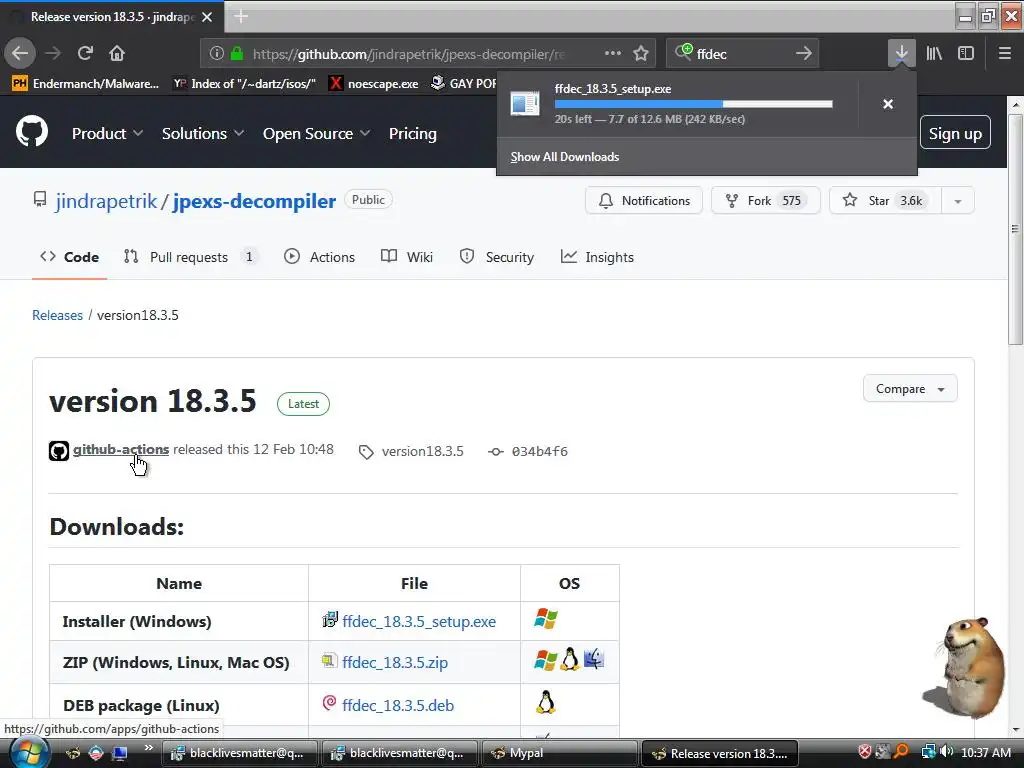Switch to the Code tab
Viewport: 1024px width, 768px height.
69,257
